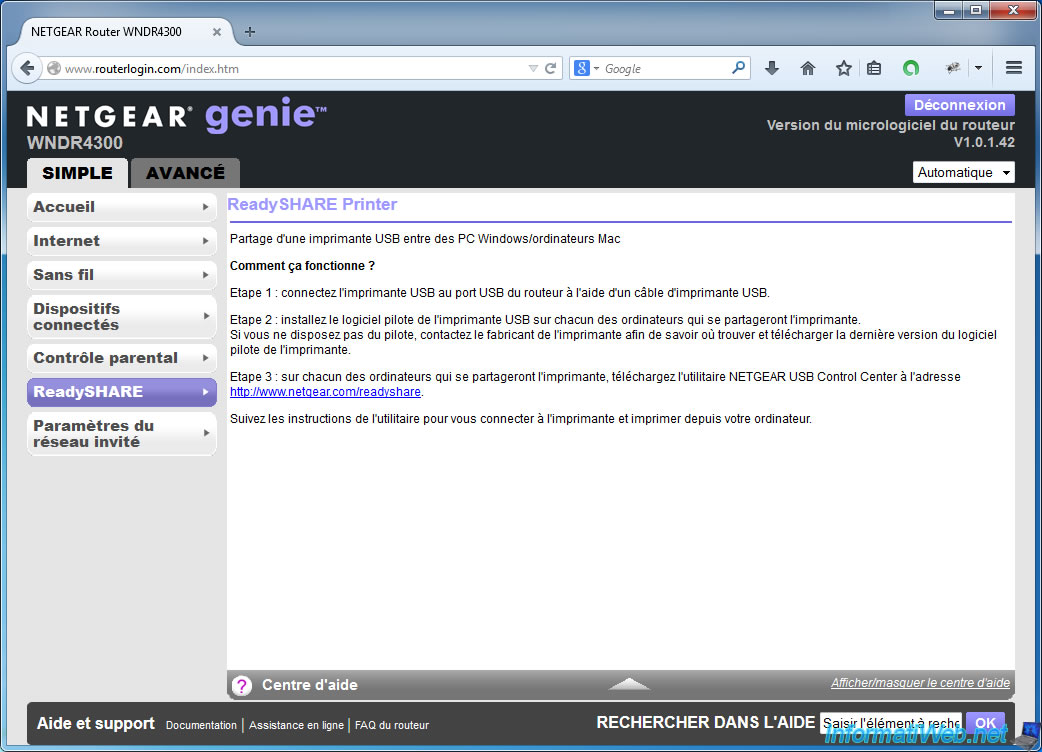This screenshot has width=1042, height=752.
Task: Open Dispositifs connectés menu item
Action: 122,316
